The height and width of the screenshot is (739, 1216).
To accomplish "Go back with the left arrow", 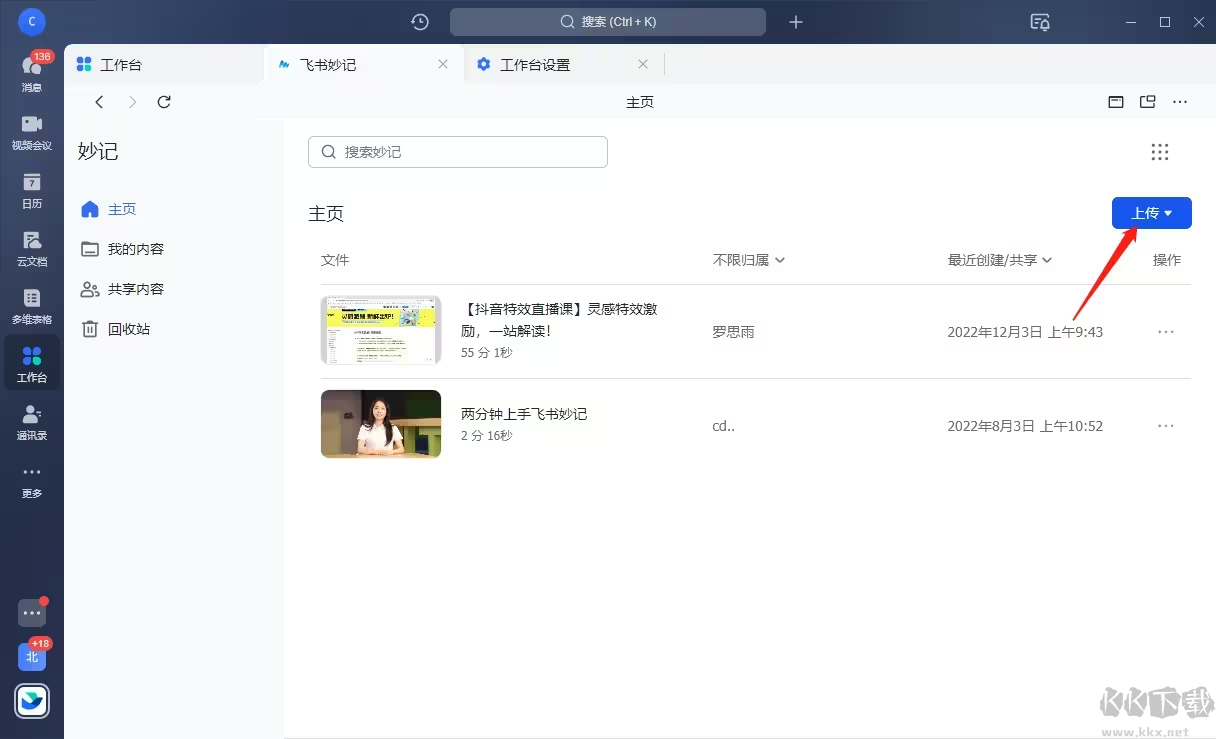I will [x=99, y=102].
